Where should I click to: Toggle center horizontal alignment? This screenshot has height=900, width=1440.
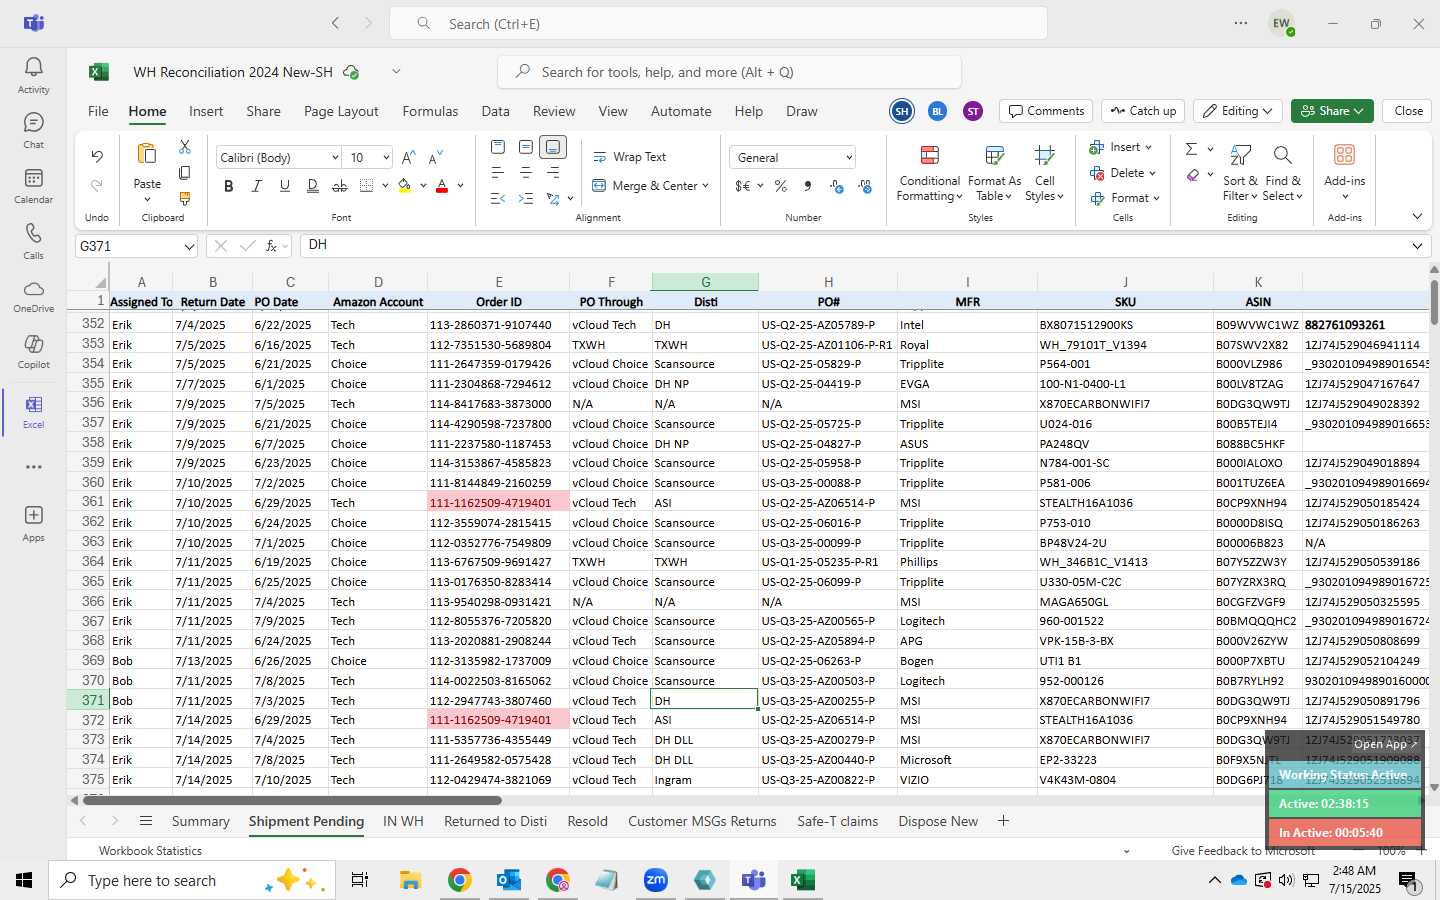[x=526, y=173]
